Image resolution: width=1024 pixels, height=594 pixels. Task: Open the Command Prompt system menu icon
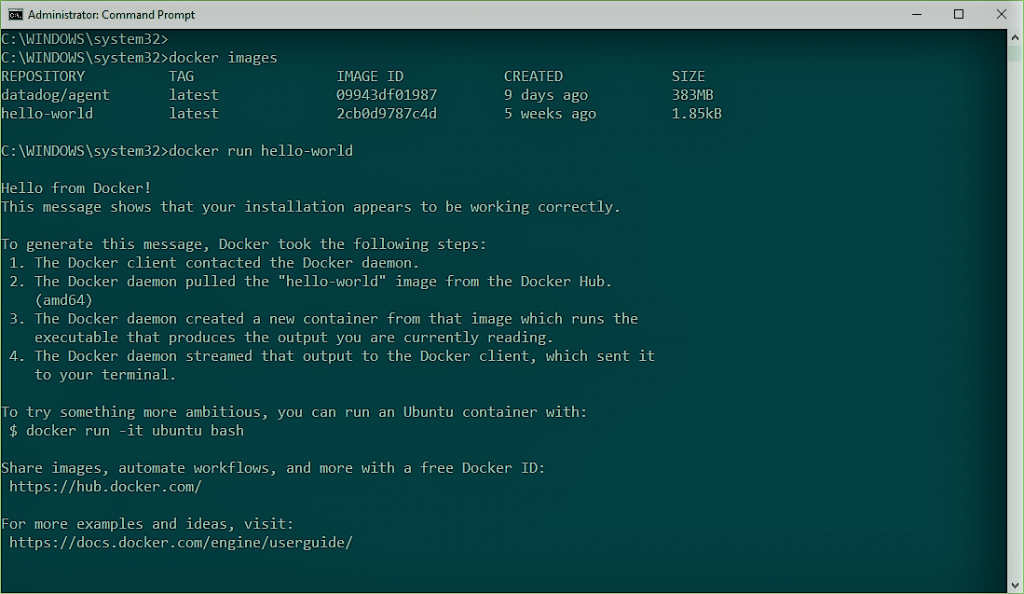15,14
